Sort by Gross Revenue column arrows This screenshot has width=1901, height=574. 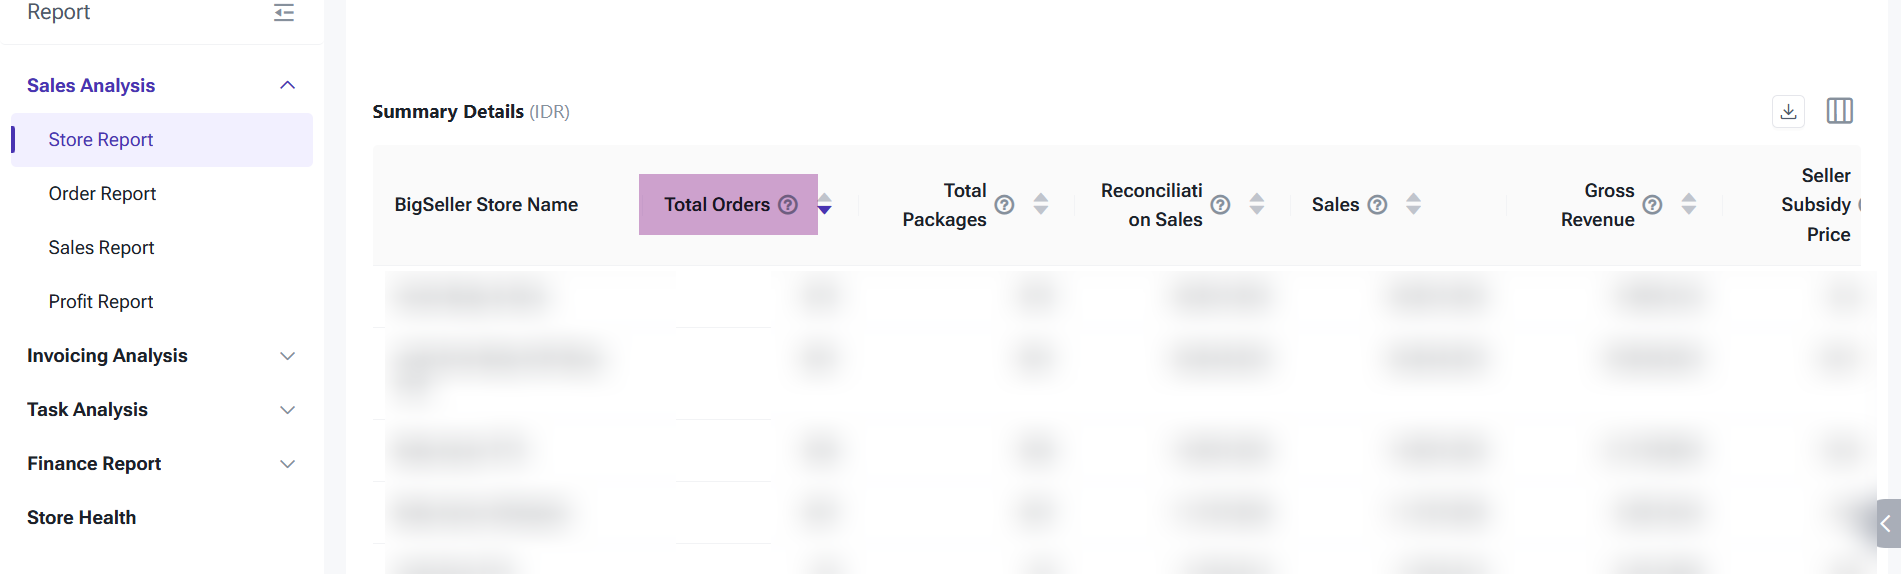pos(1689,204)
